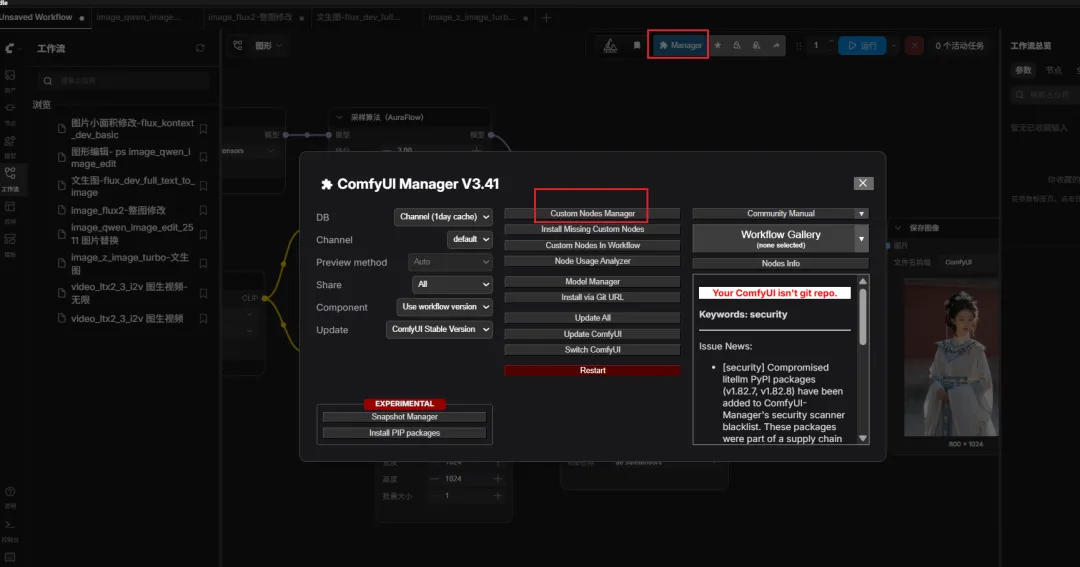Open the assets panel in left sidebar

tap(10, 74)
